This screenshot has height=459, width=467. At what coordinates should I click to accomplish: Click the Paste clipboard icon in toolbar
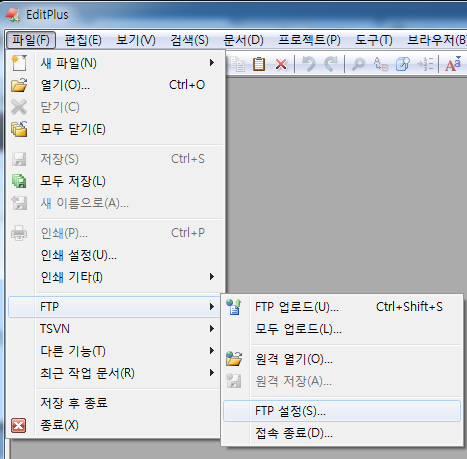[259, 64]
